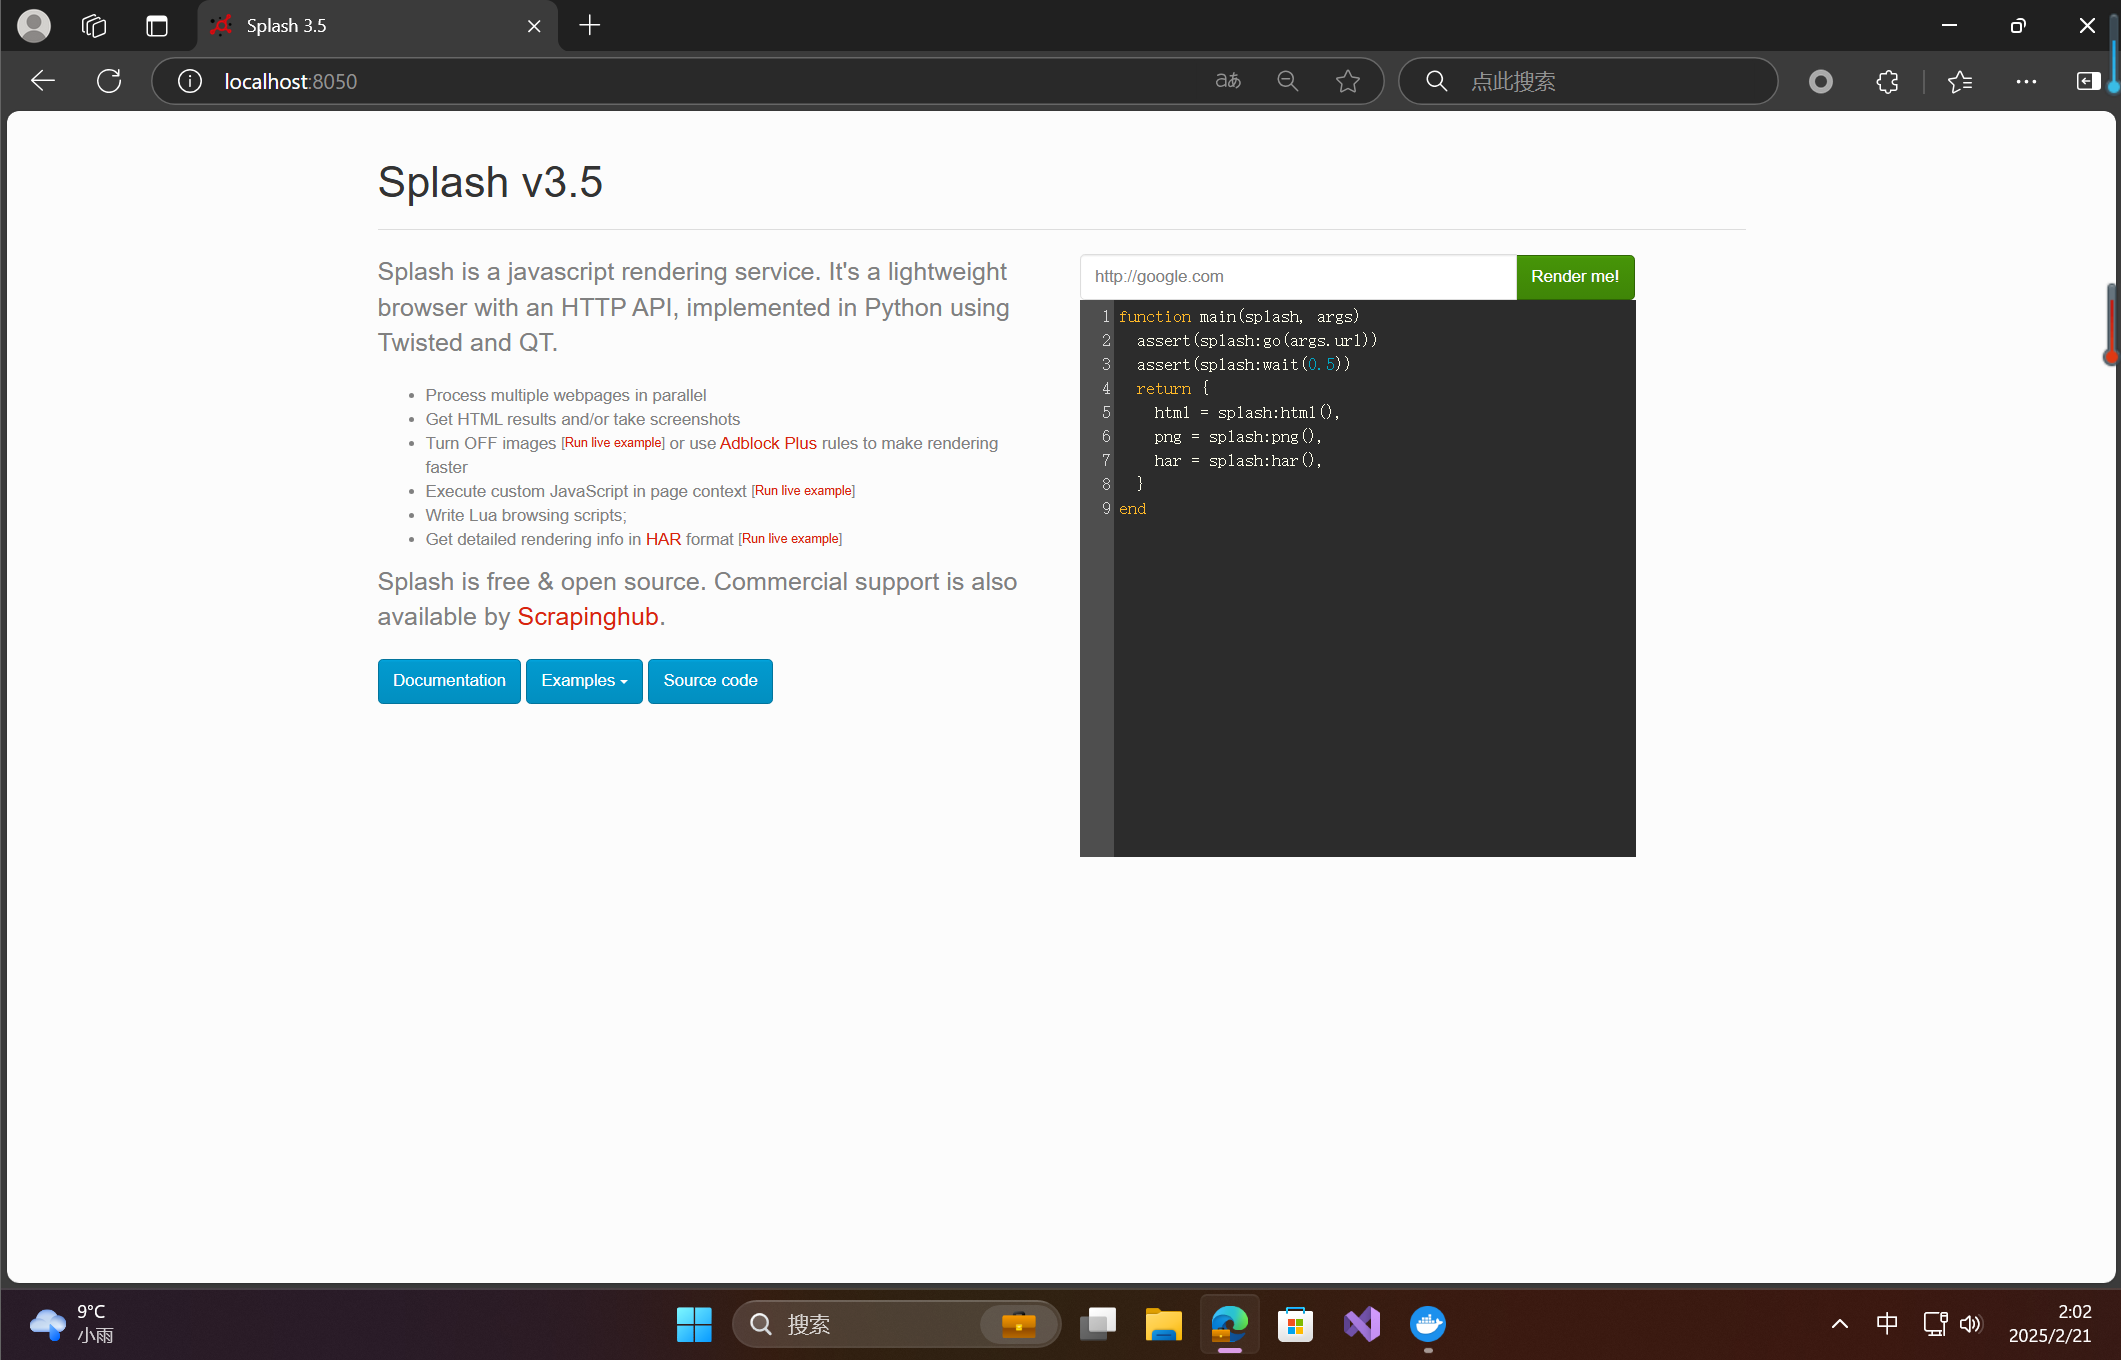The height and width of the screenshot is (1360, 2121).
Task: Open the favorites list icon
Action: click(x=1960, y=81)
